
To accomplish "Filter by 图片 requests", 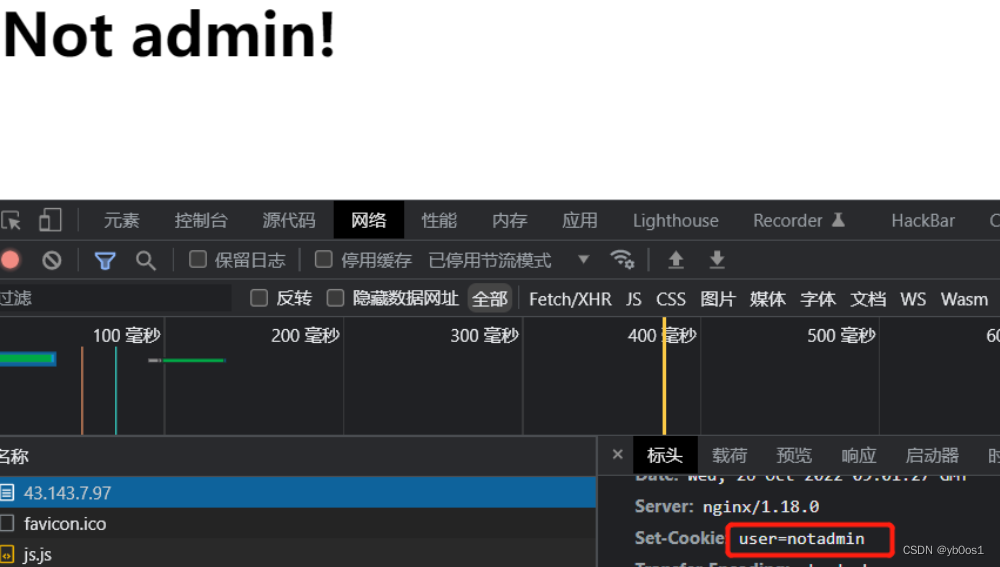I will click(717, 299).
